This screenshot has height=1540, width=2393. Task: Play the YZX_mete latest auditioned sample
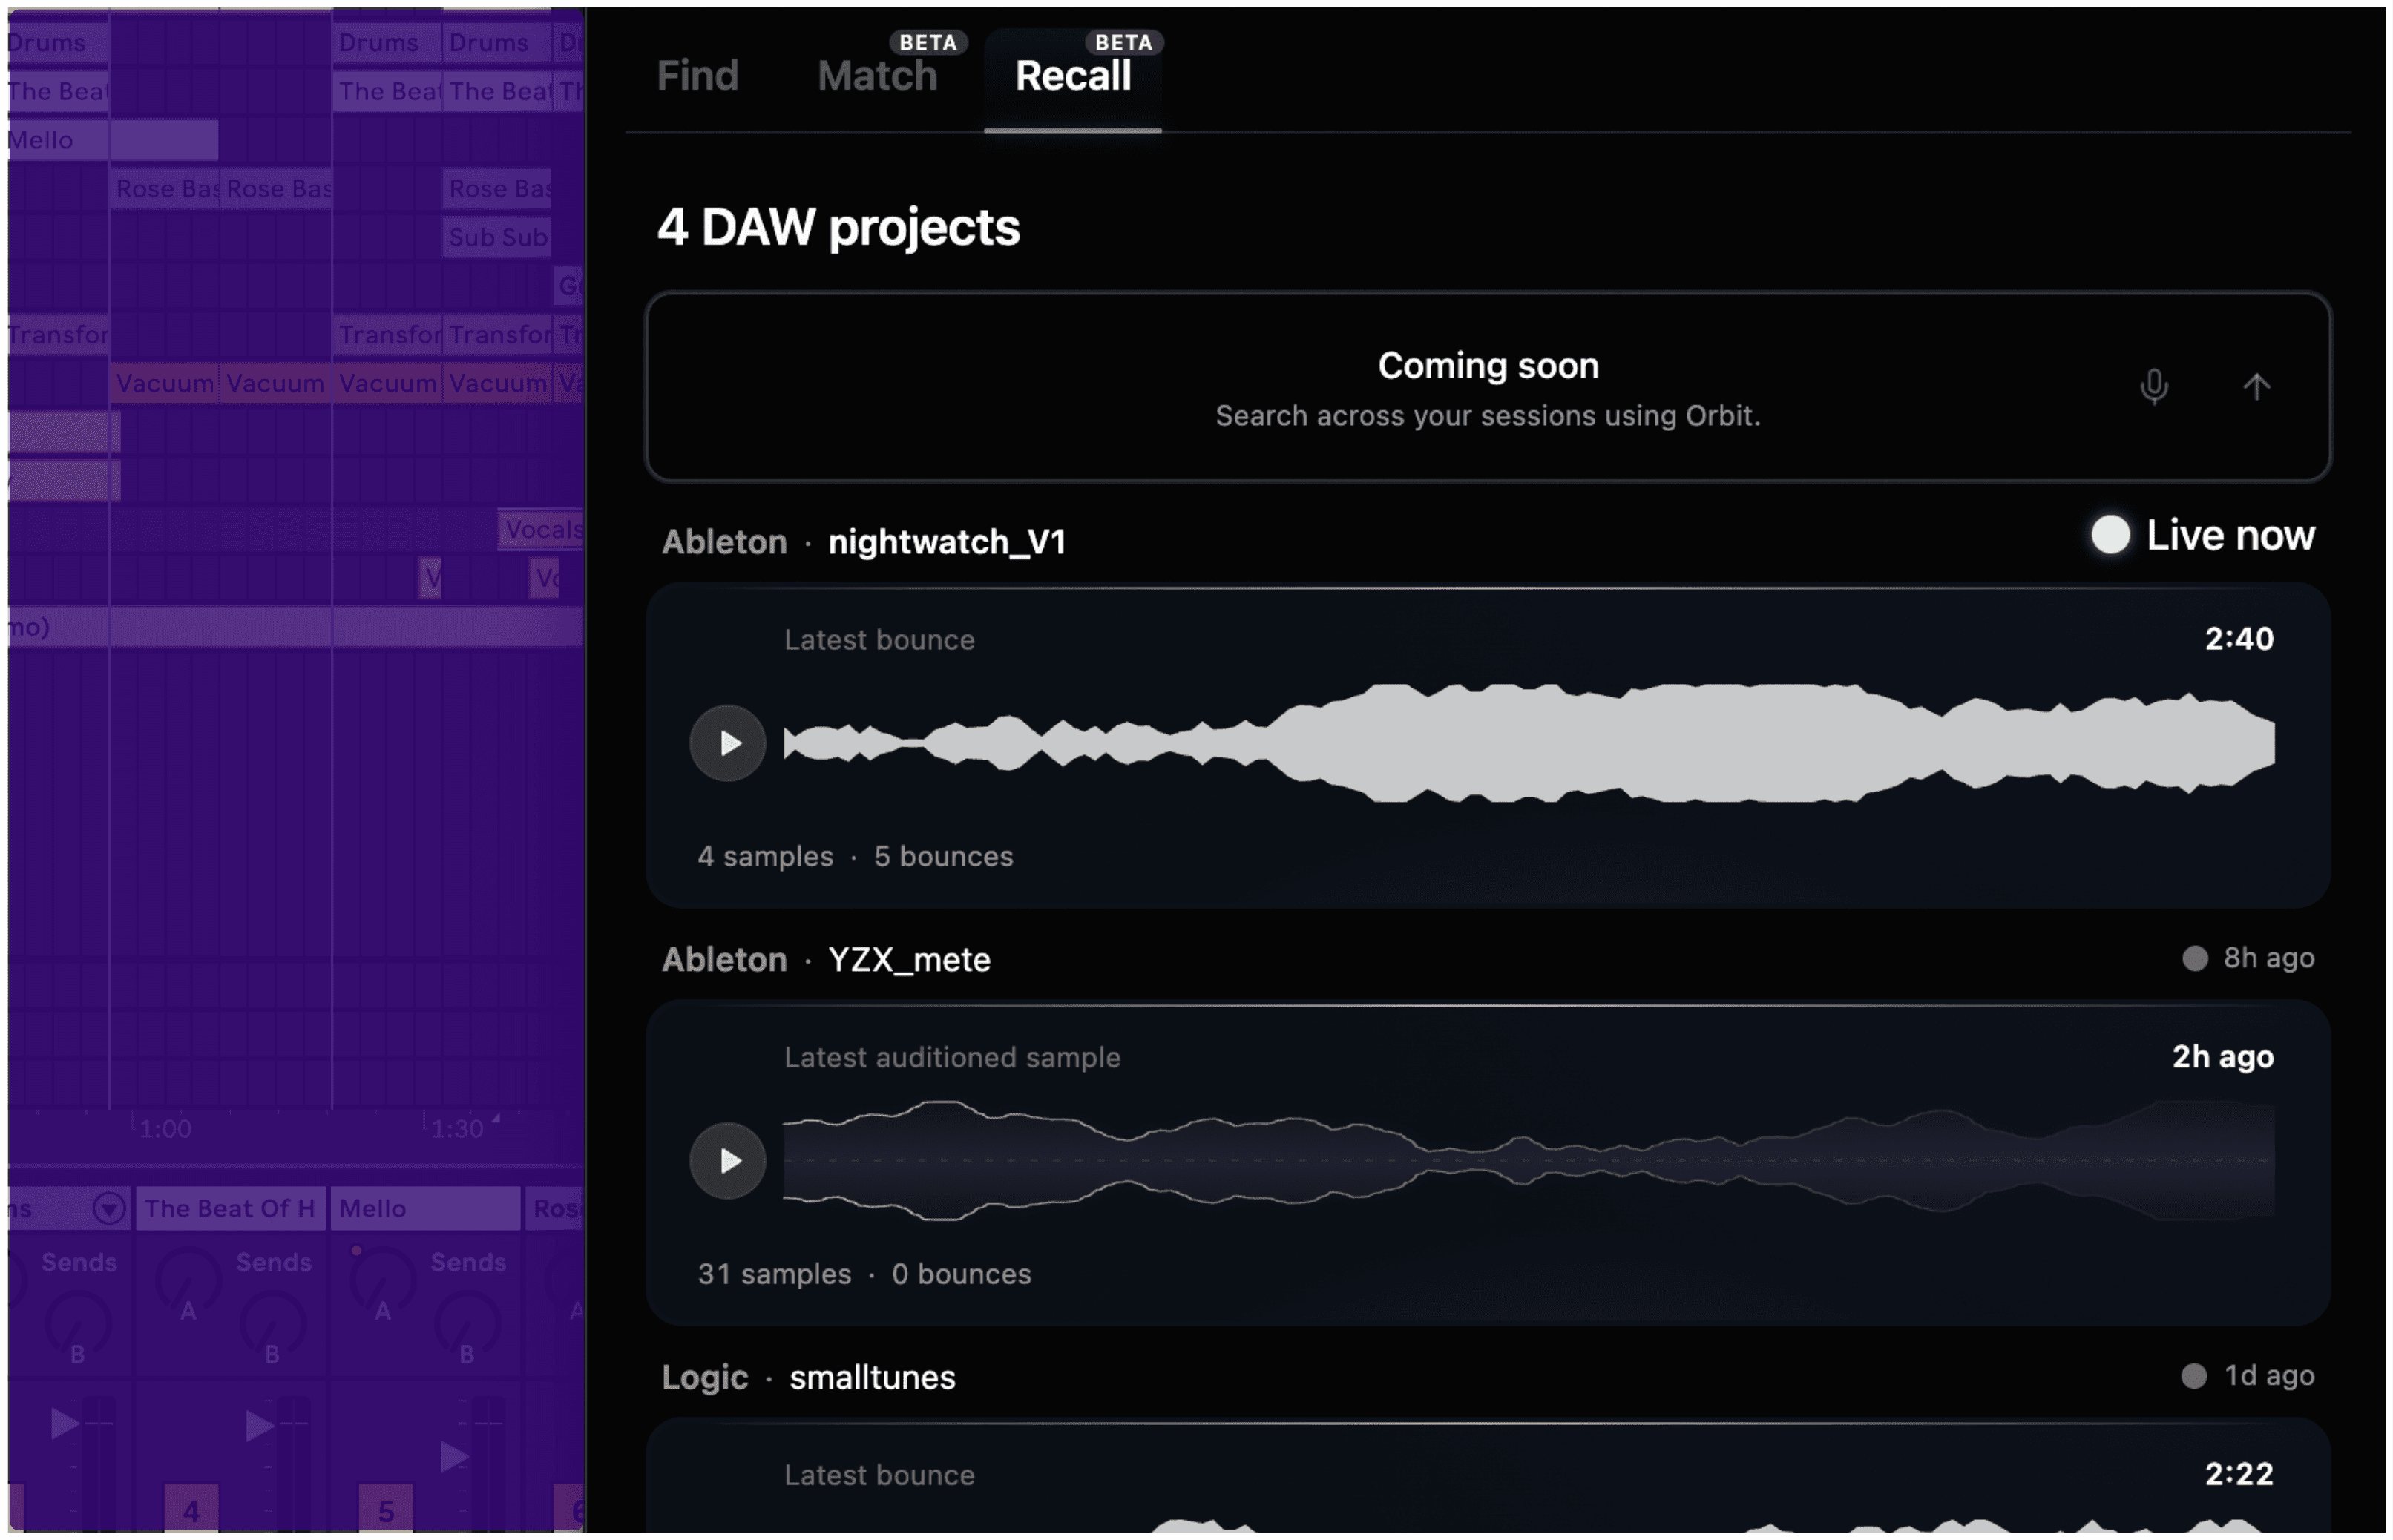tap(728, 1161)
